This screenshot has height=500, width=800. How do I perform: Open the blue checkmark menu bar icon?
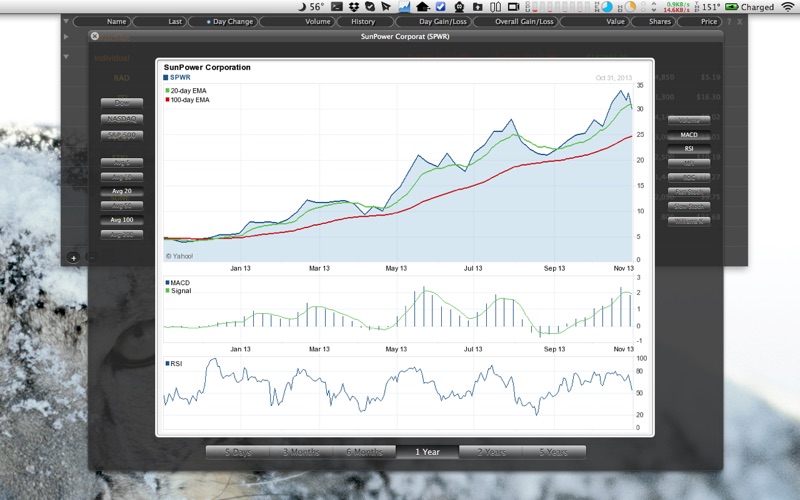point(441,7)
